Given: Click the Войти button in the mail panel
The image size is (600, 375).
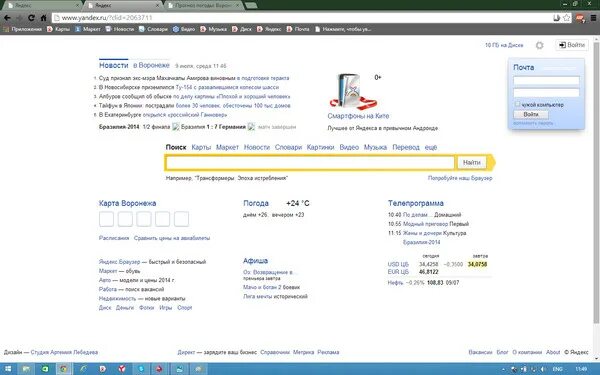Looking at the screenshot, I should [x=531, y=114].
